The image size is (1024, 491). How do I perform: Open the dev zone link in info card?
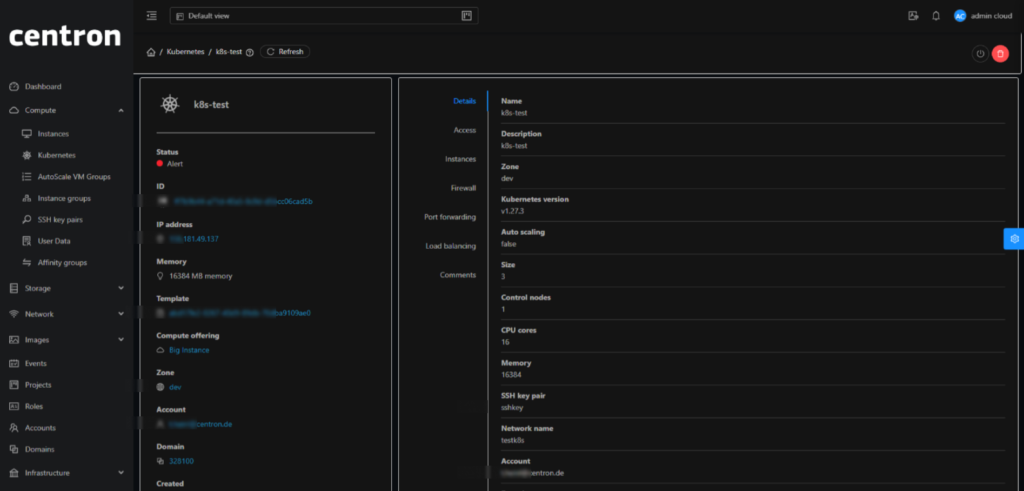click(175, 387)
